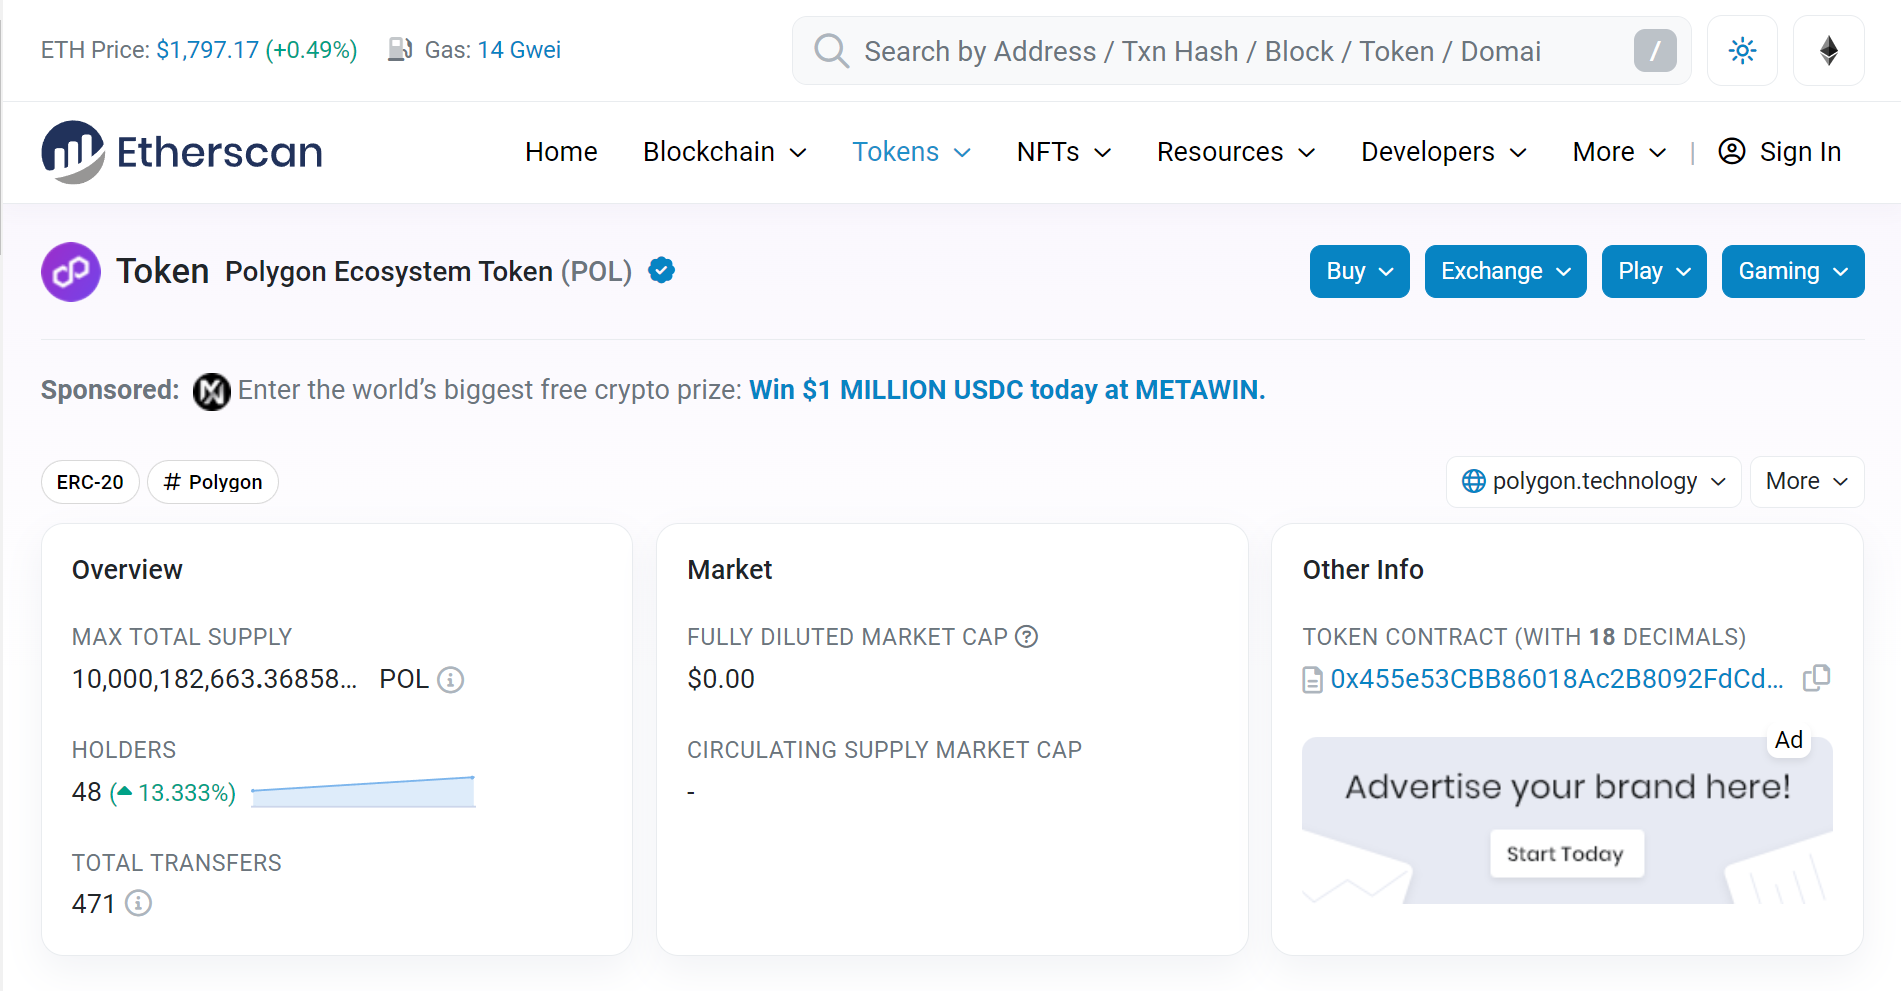The height and width of the screenshot is (991, 1901).
Task: Click the Polygon Ecosystem Token (POL) title
Action: click(x=428, y=272)
